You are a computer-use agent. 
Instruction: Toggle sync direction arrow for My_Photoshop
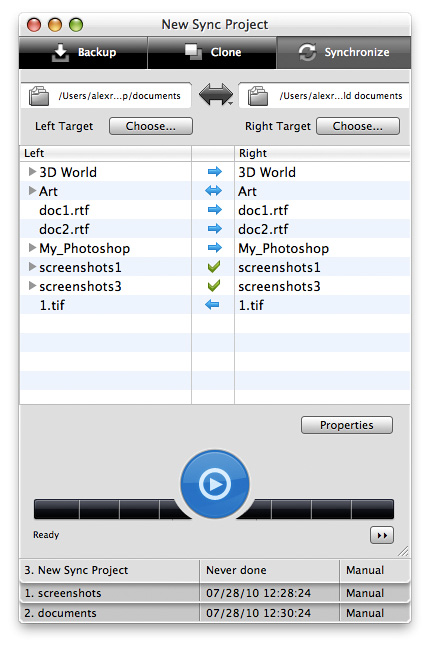[214, 248]
